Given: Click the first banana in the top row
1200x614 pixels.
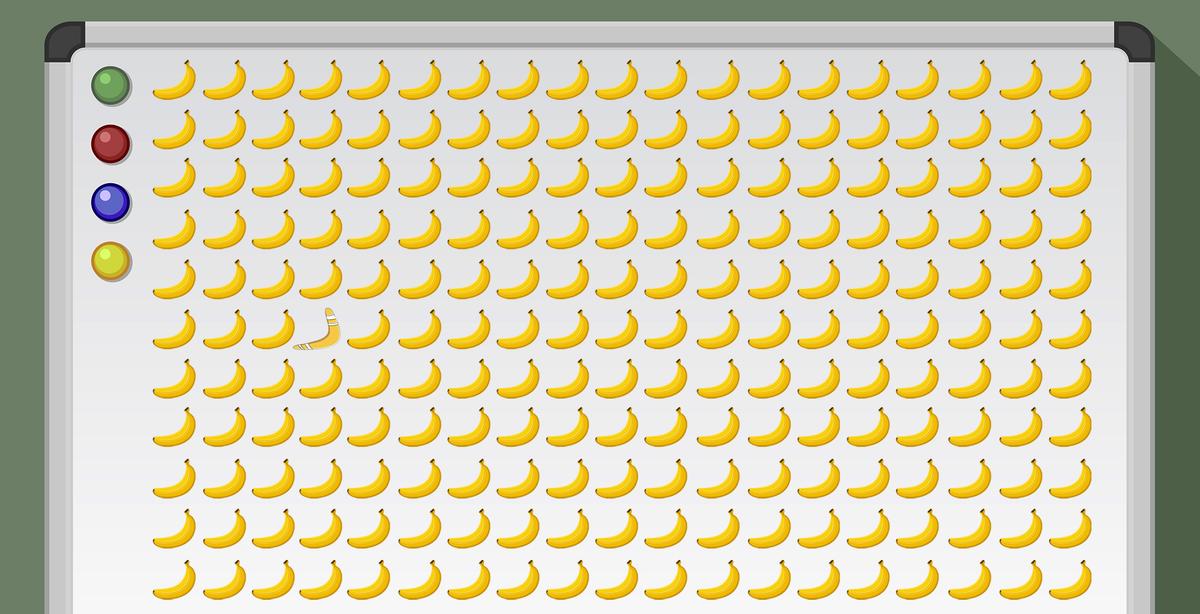Looking at the screenshot, I should coord(174,80).
